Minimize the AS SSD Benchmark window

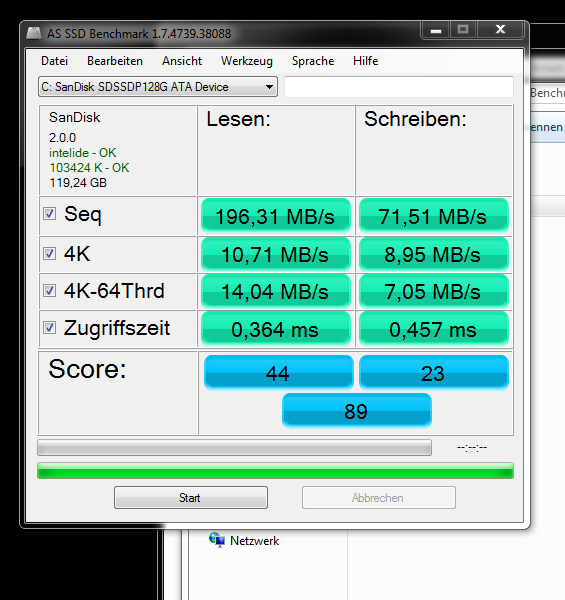(436, 30)
